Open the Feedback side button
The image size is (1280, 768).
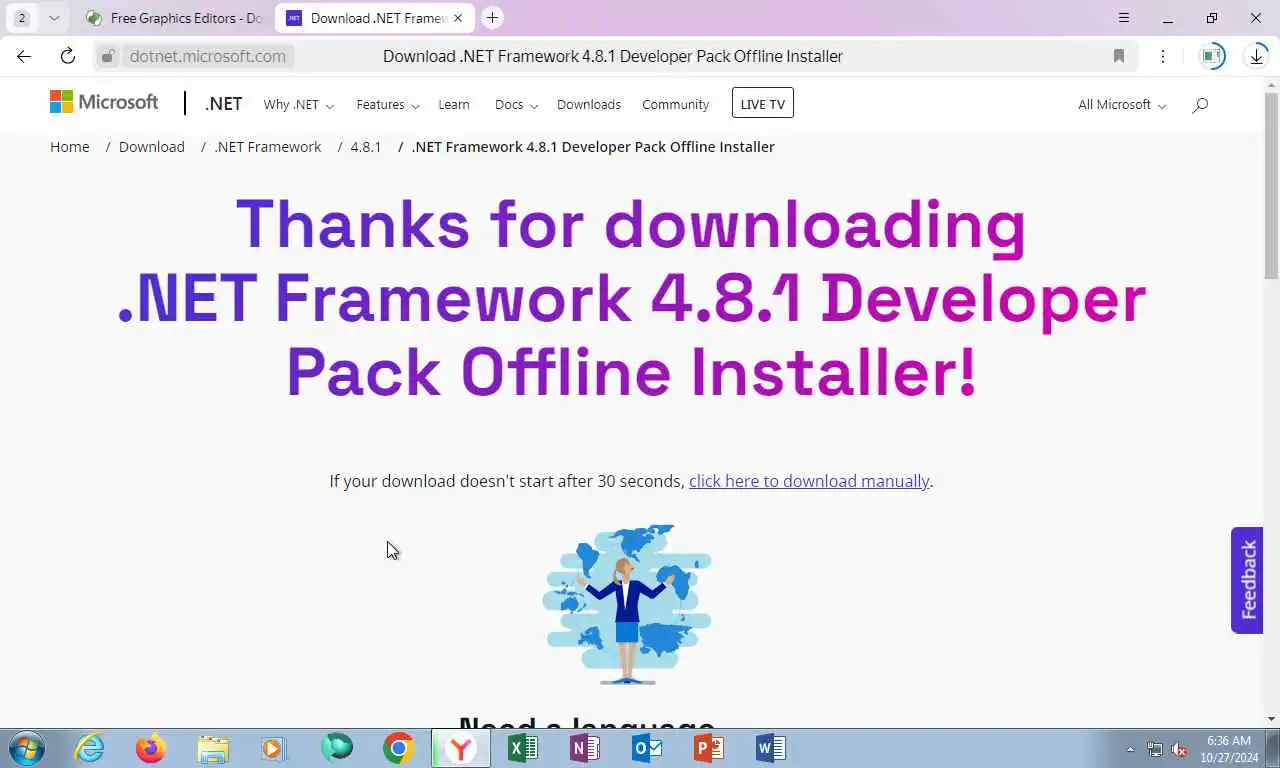coord(1247,580)
